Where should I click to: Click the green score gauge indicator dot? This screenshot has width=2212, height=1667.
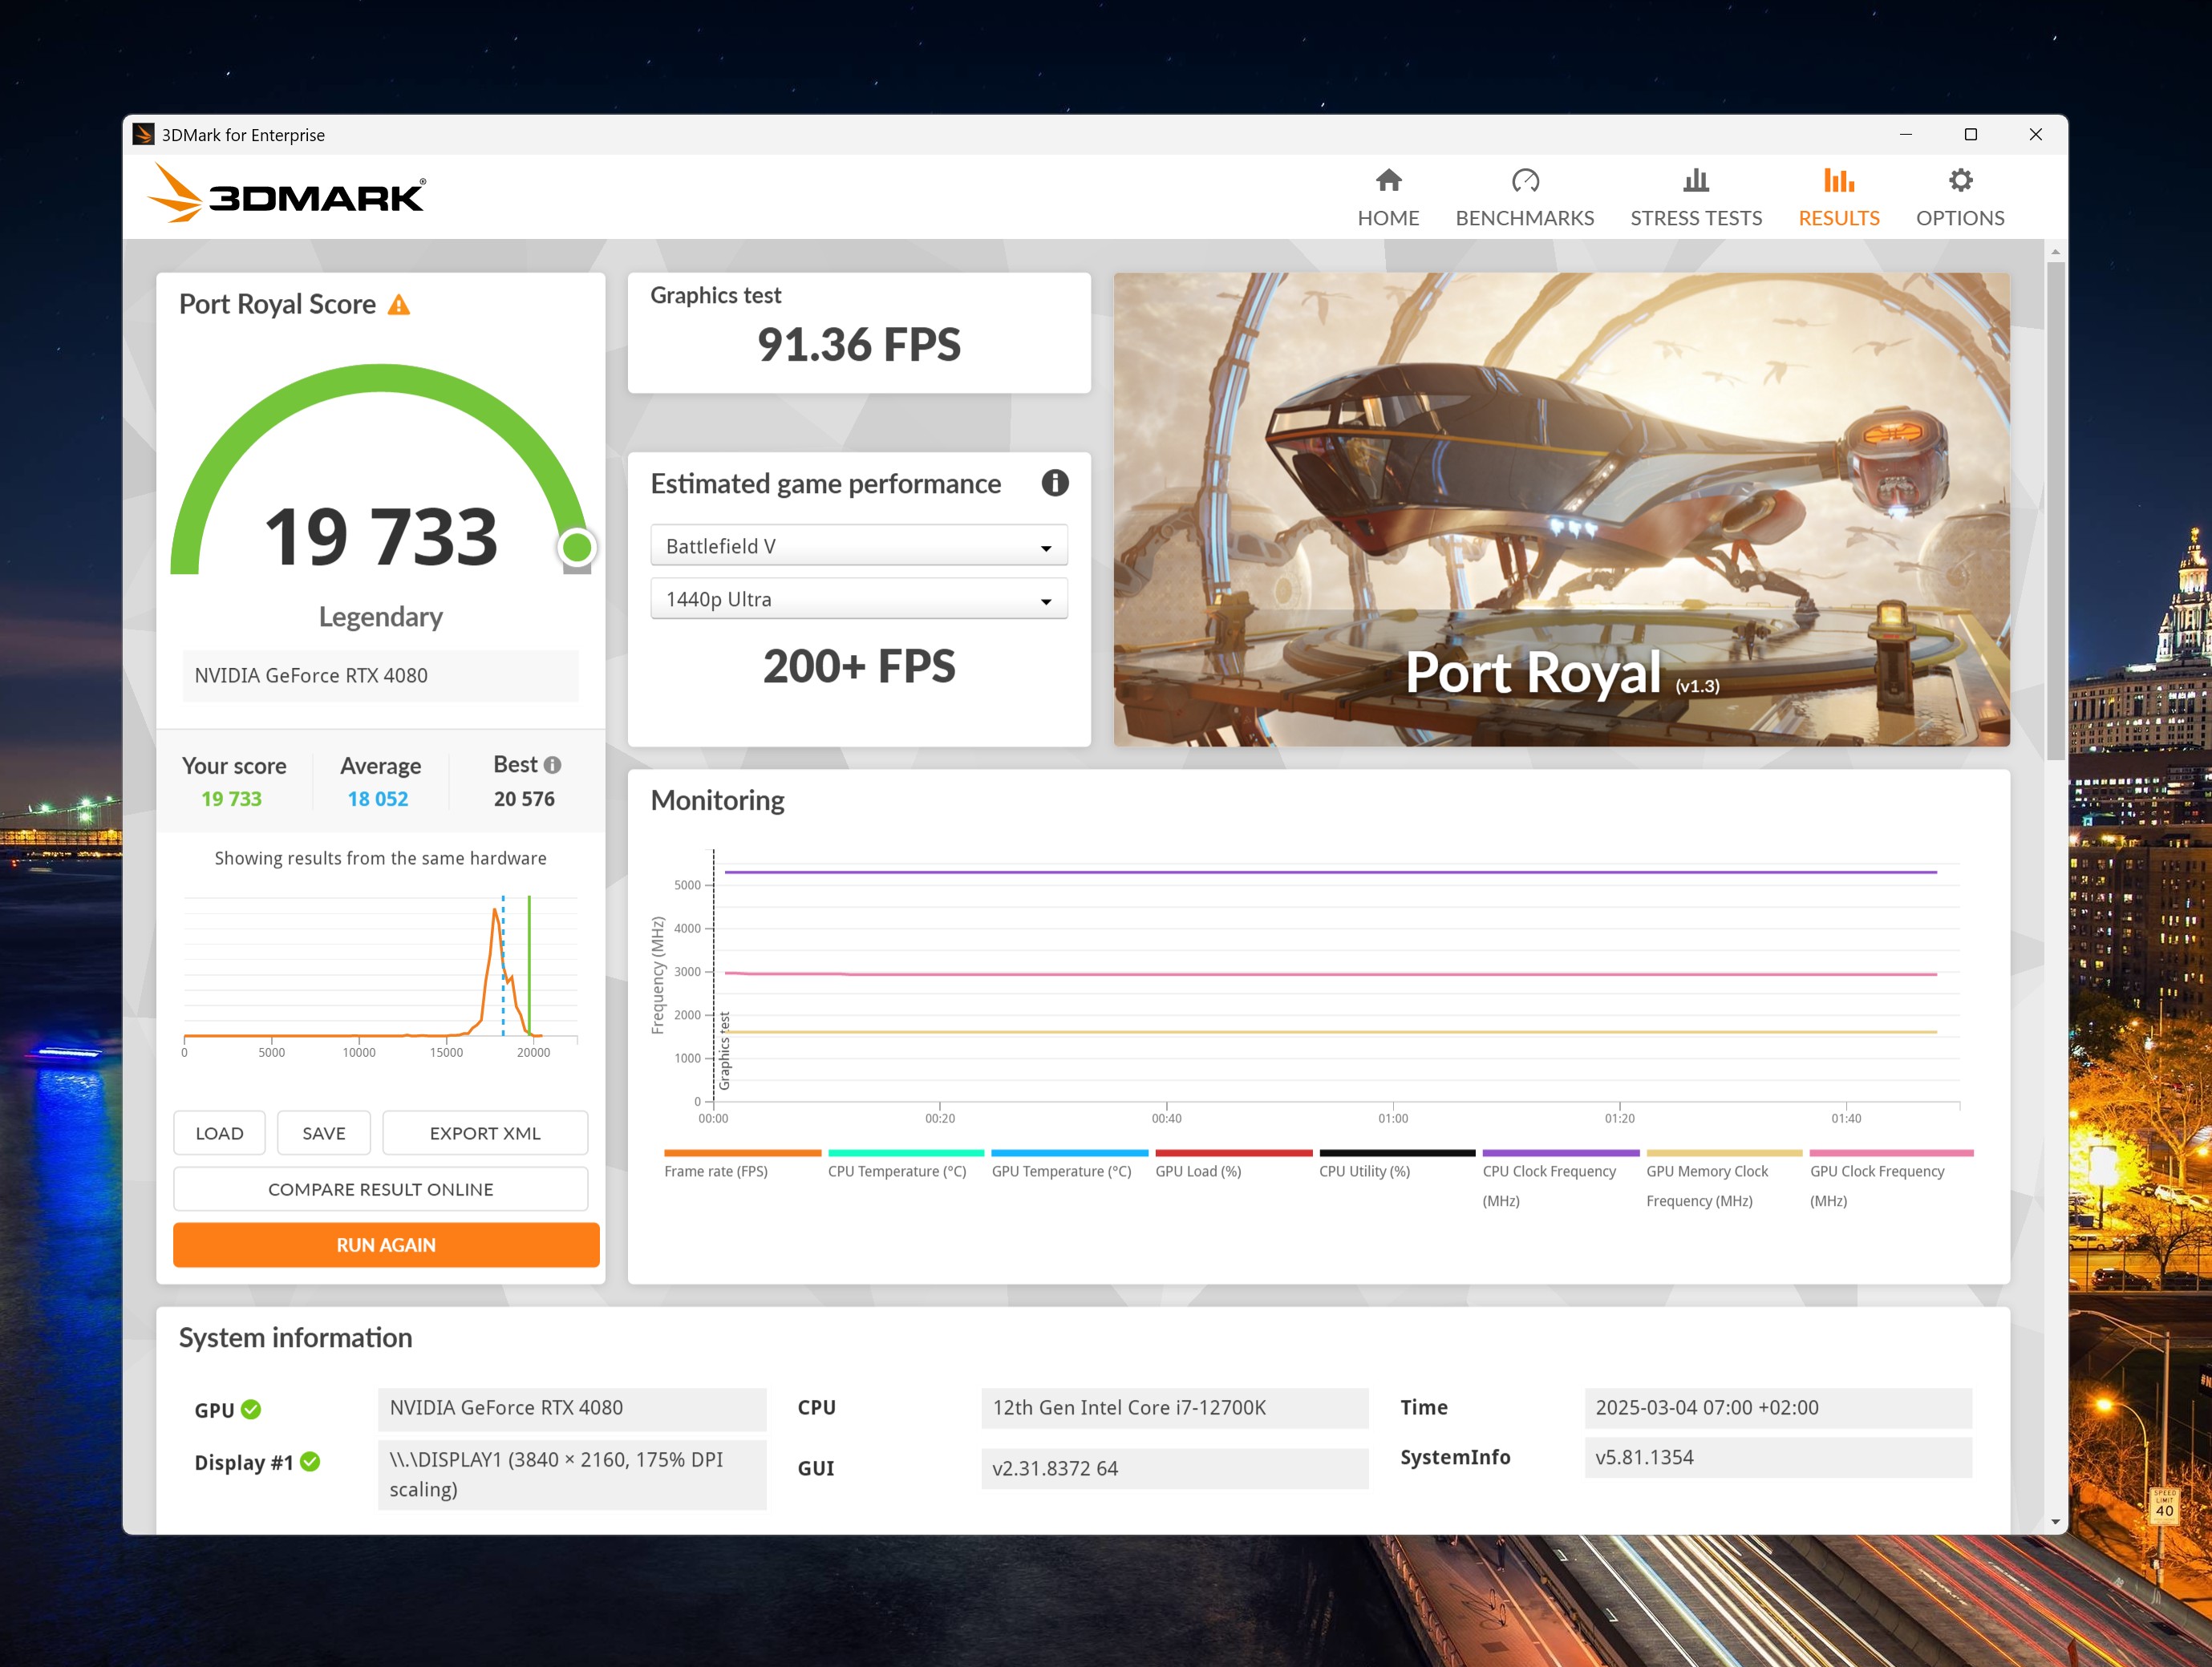[x=577, y=547]
